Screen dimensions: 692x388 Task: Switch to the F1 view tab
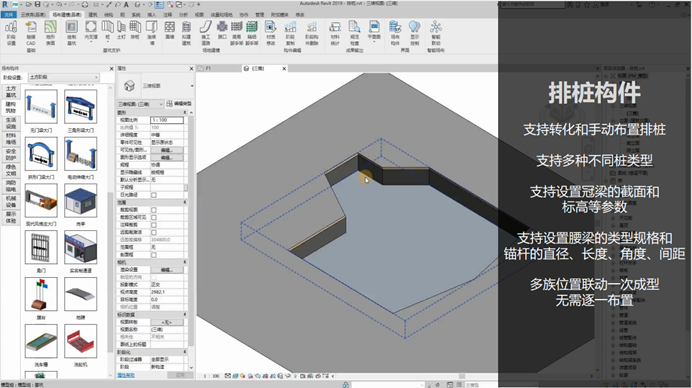208,68
